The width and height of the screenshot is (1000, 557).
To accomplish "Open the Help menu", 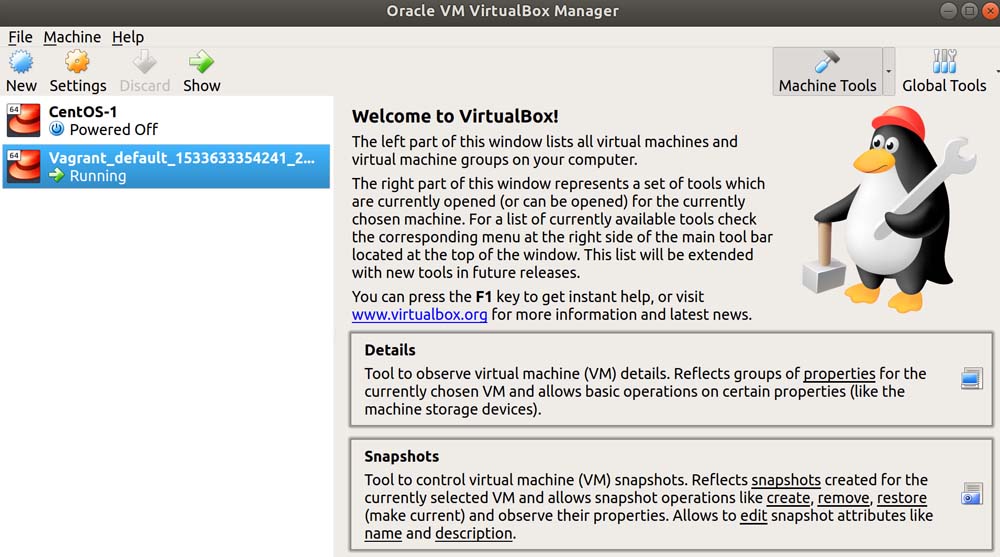I will (x=128, y=37).
